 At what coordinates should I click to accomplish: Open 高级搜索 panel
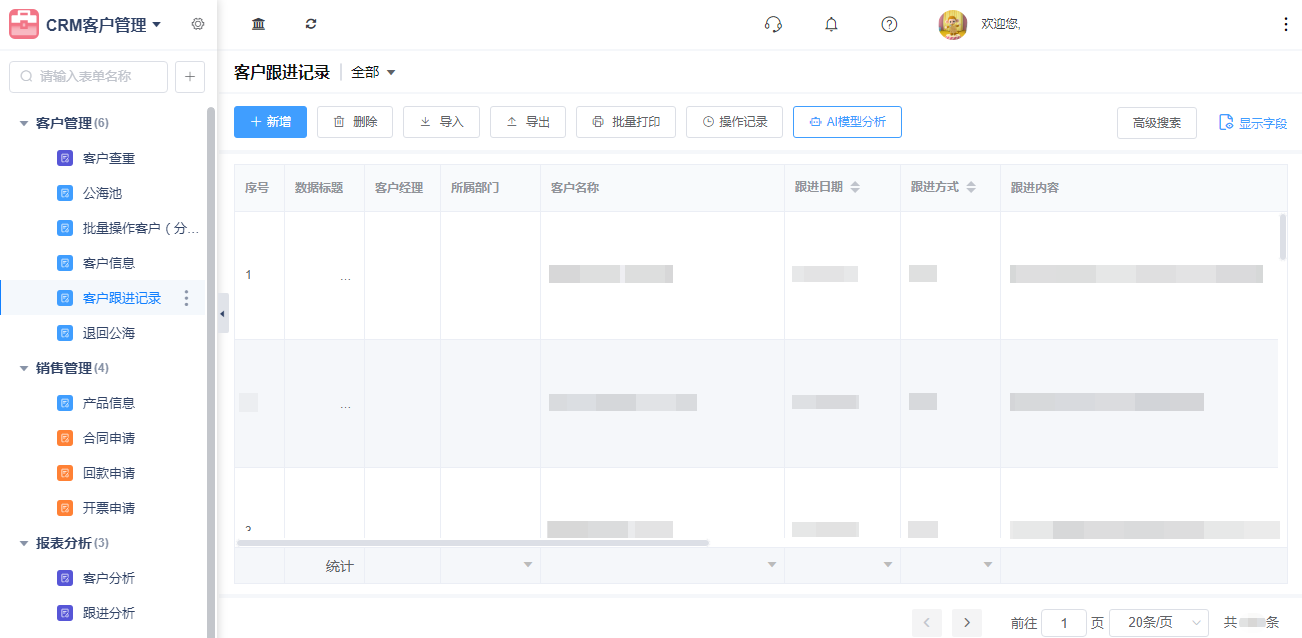click(1157, 123)
